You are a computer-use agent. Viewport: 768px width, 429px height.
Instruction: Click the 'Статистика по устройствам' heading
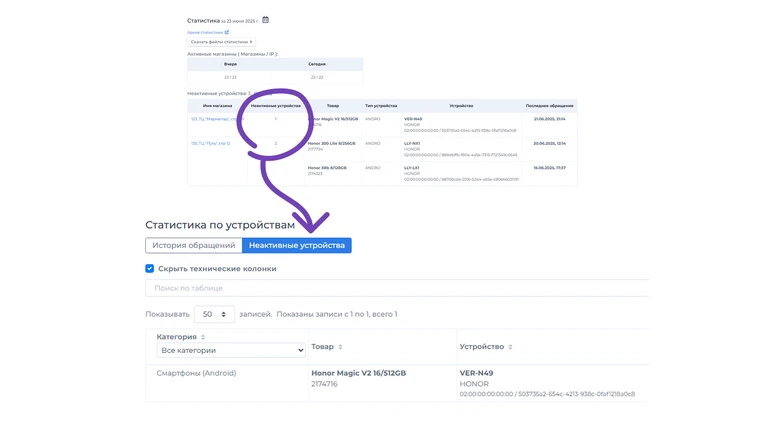[x=220, y=225]
